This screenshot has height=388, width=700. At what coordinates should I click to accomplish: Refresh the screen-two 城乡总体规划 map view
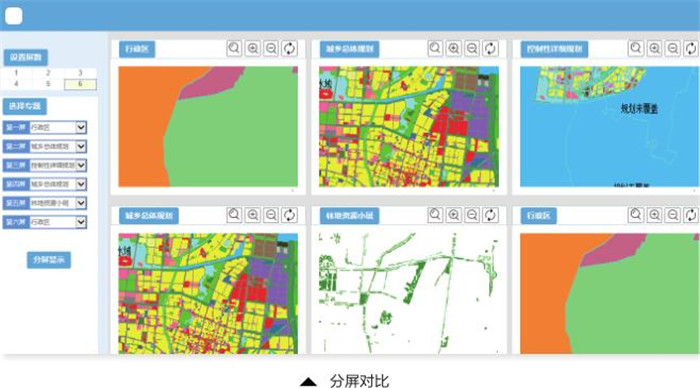tap(490, 48)
